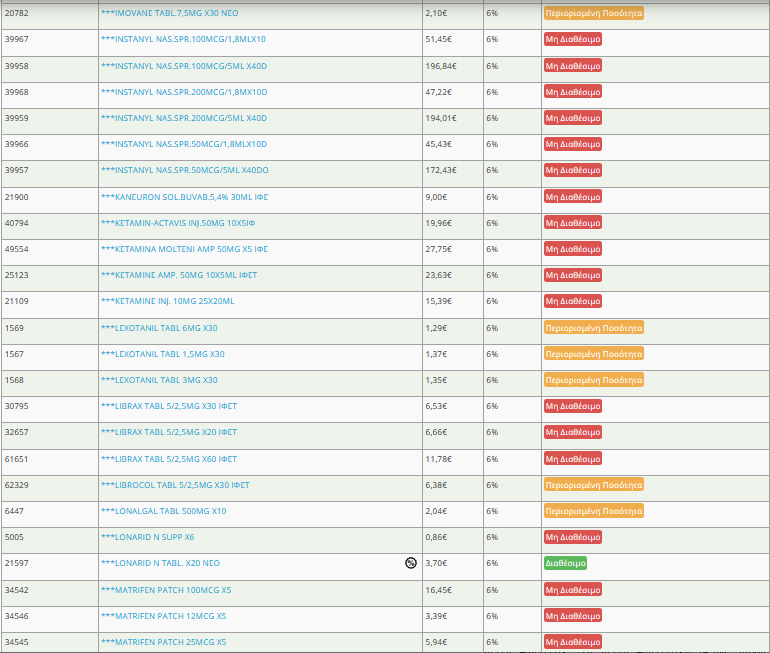This screenshot has height=653, width=770.
Task: Open the MATRIFEN PATCH 100MCG X5 link
Action: [166, 590]
